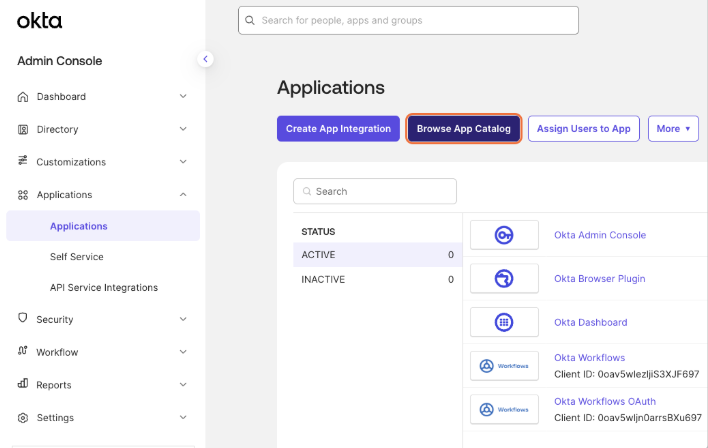Click the Dashboard home icon
Screen dimensions: 708x448
(x=23, y=97)
